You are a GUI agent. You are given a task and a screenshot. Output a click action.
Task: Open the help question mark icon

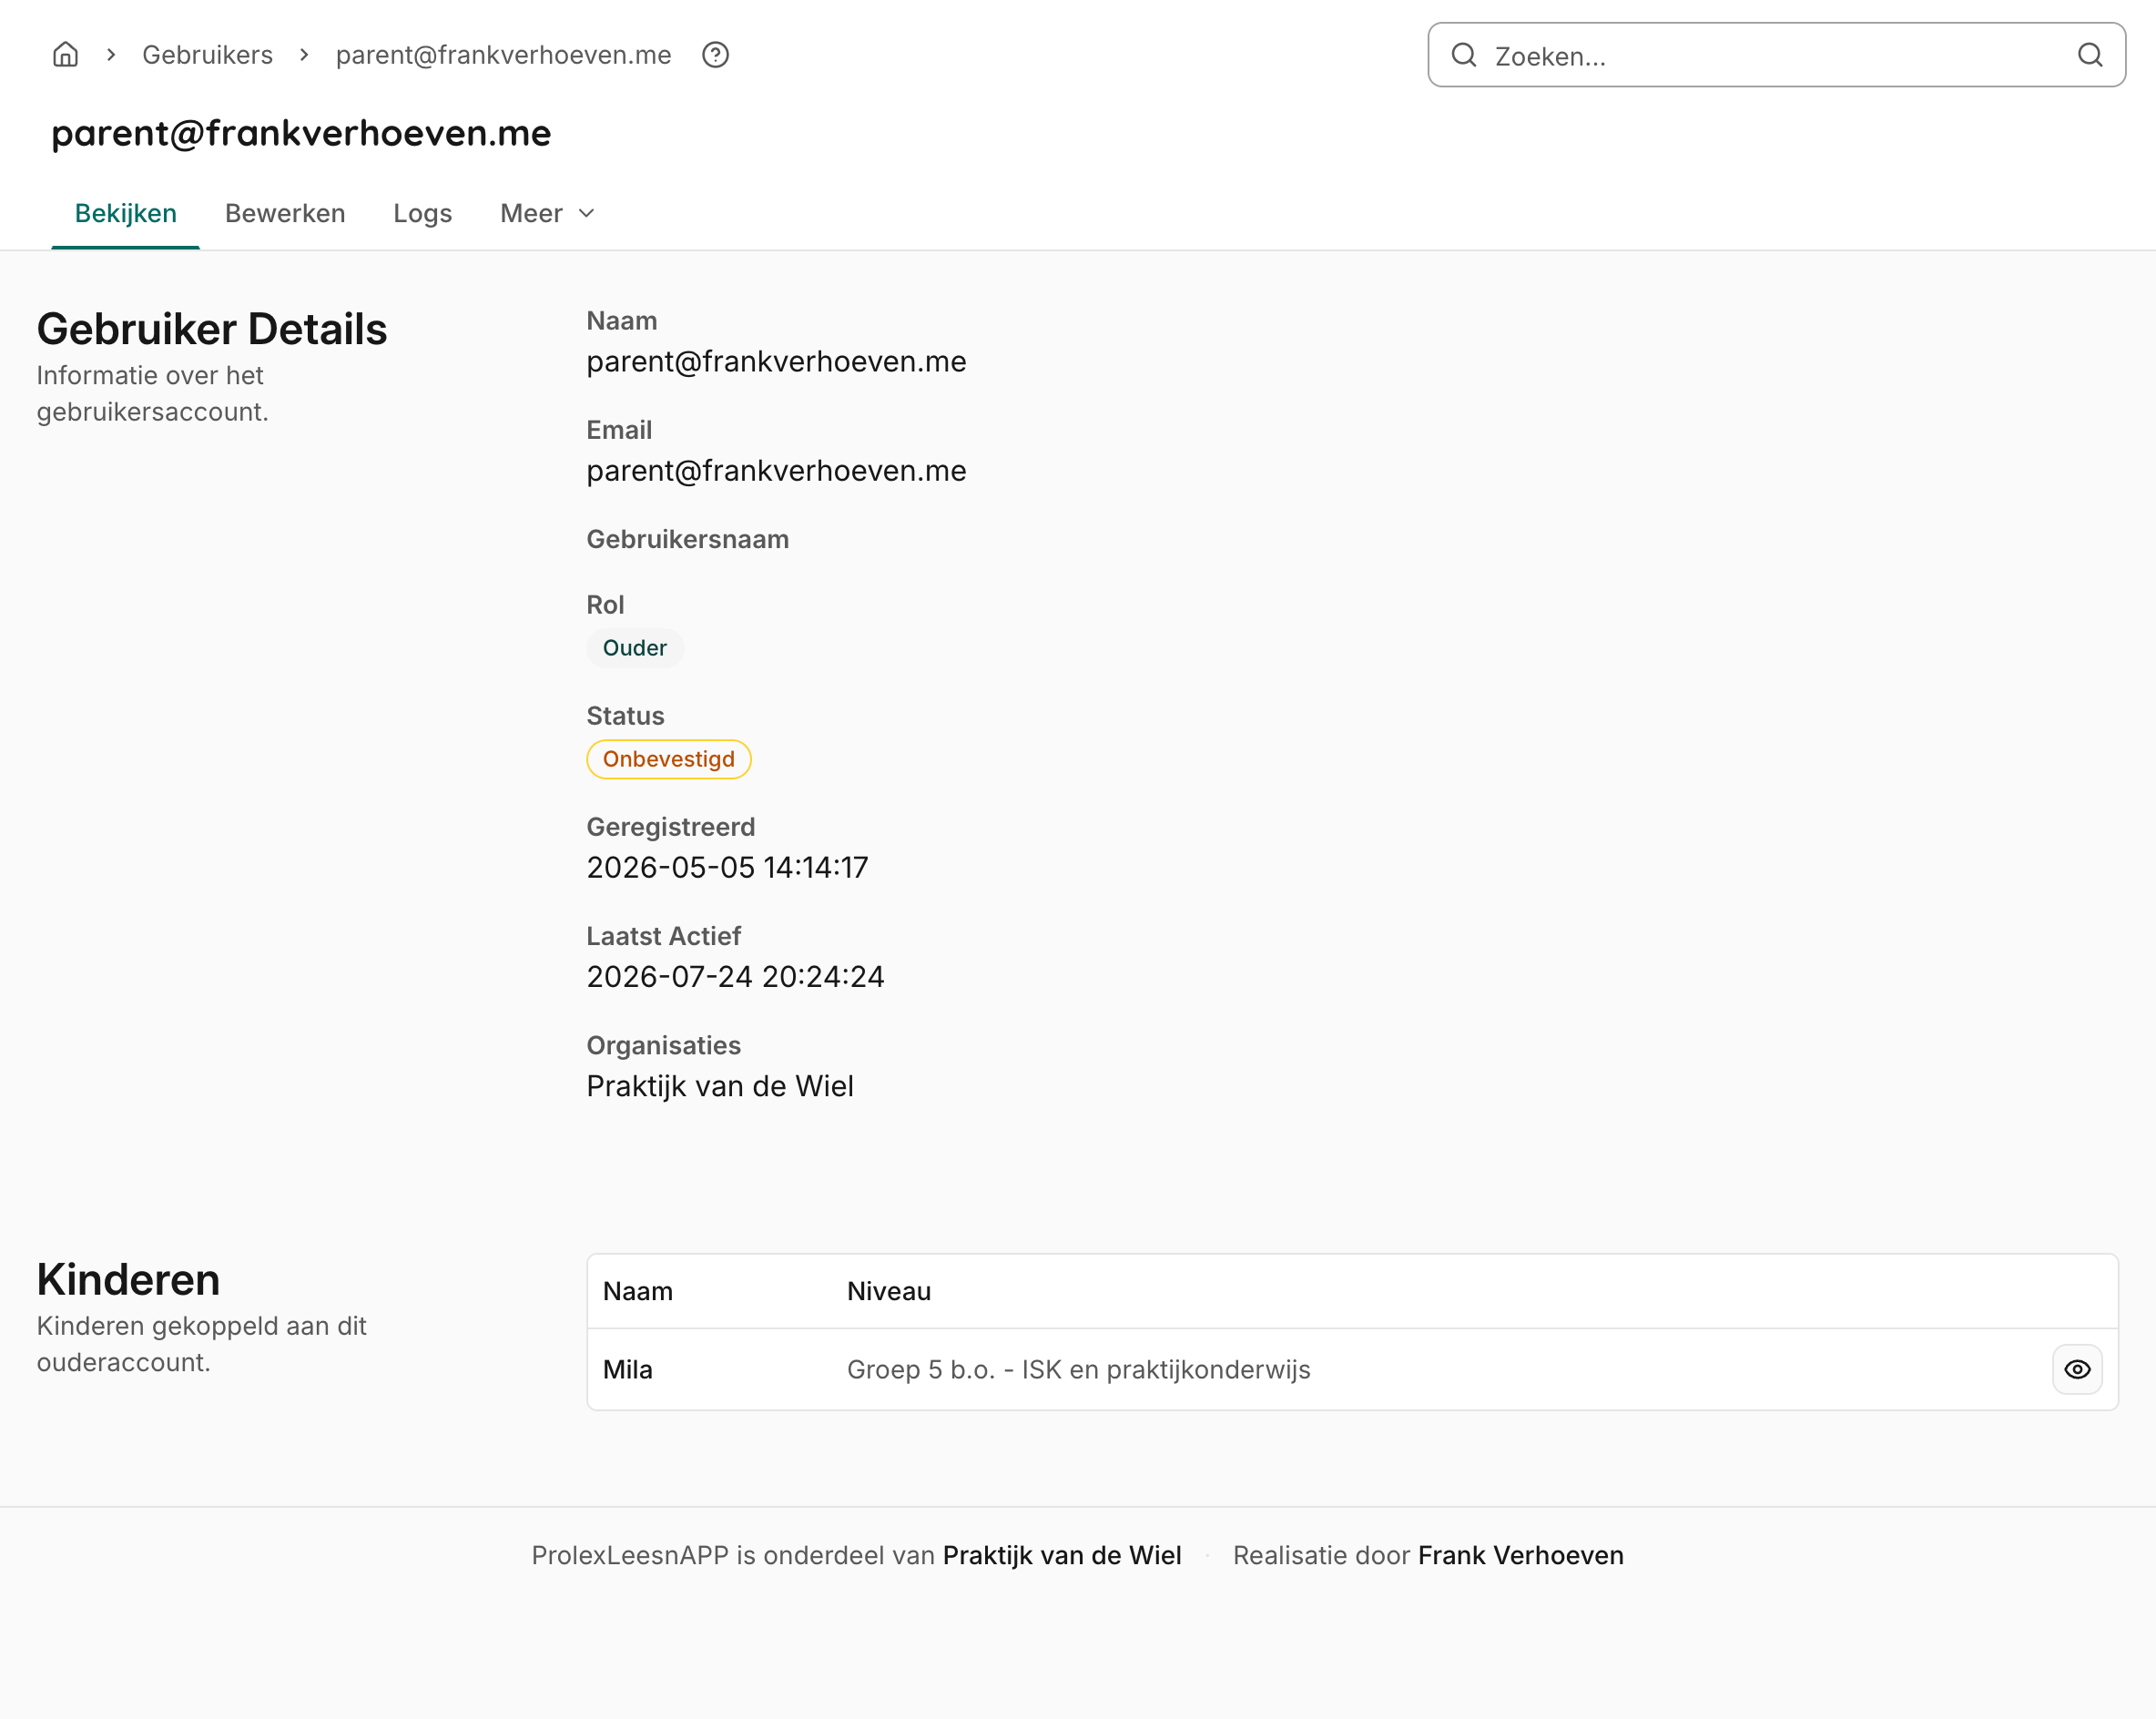(x=715, y=54)
